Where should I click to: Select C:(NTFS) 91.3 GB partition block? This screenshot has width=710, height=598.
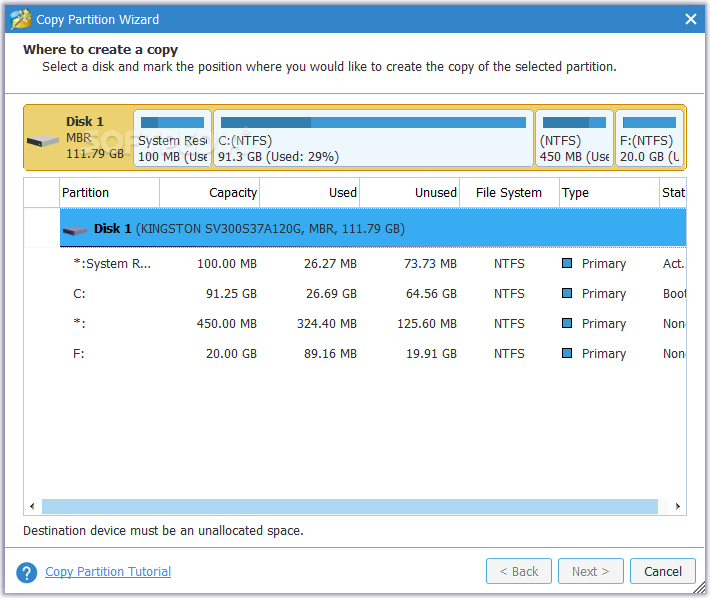(x=373, y=138)
